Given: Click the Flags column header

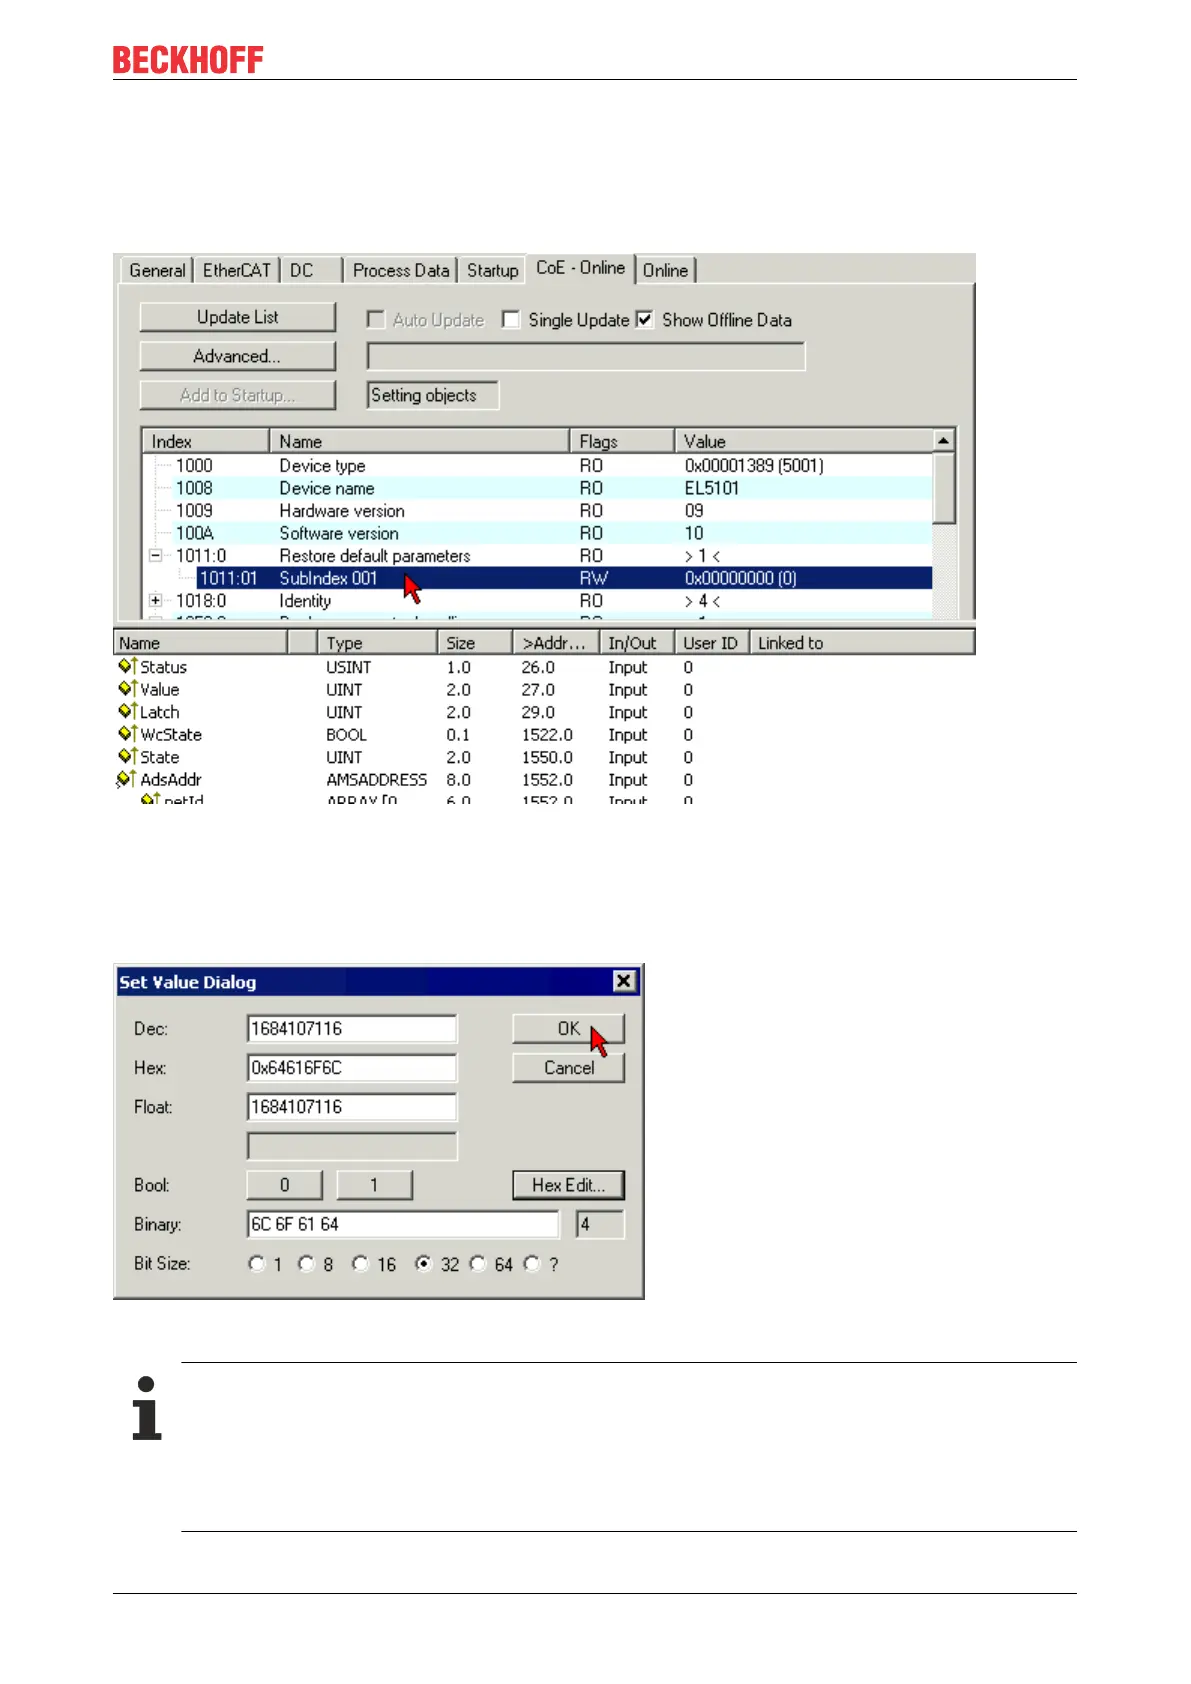Looking at the screenshot, I should 622,441.
